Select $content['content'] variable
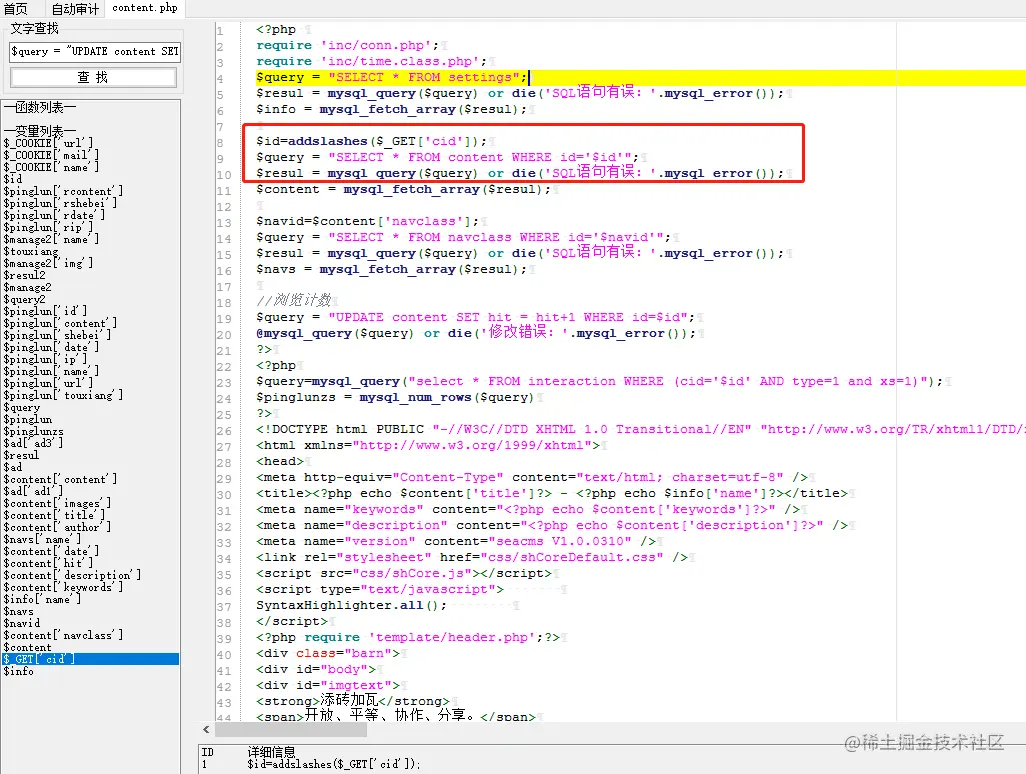Viewport: 1026px width, 774px height. (x=60, y=479)
